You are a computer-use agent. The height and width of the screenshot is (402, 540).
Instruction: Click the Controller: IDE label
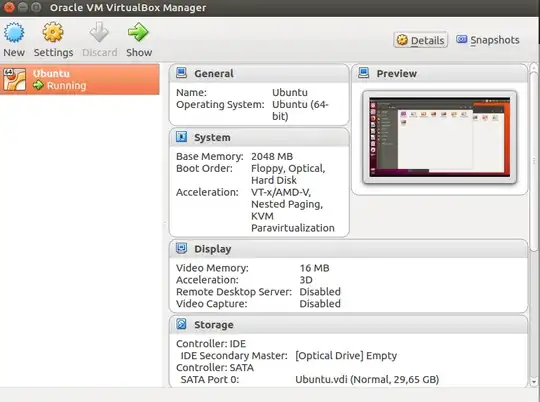(x=211, y=344)
